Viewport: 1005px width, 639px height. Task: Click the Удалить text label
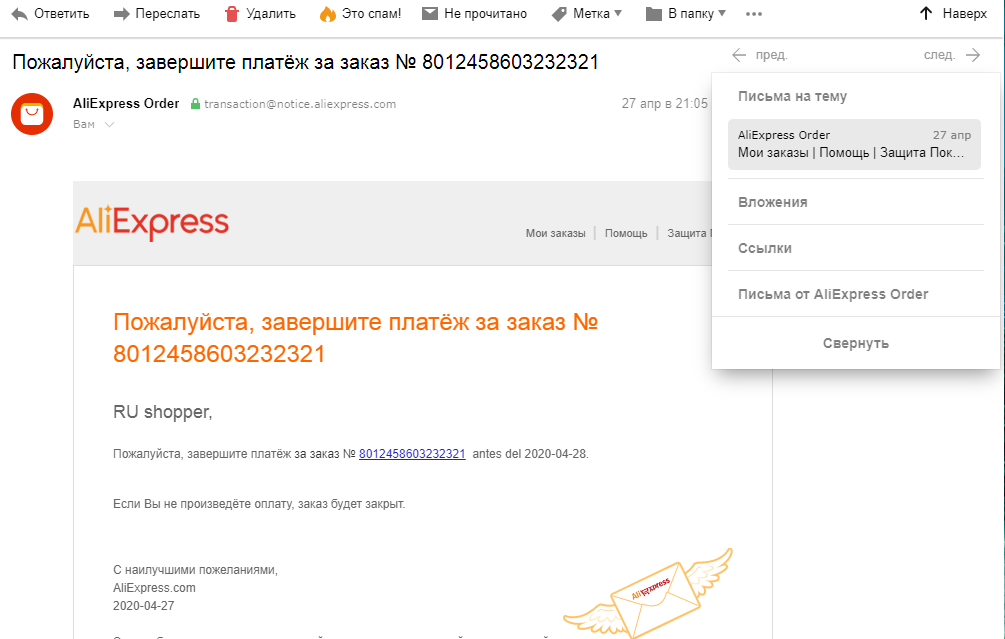271,13
